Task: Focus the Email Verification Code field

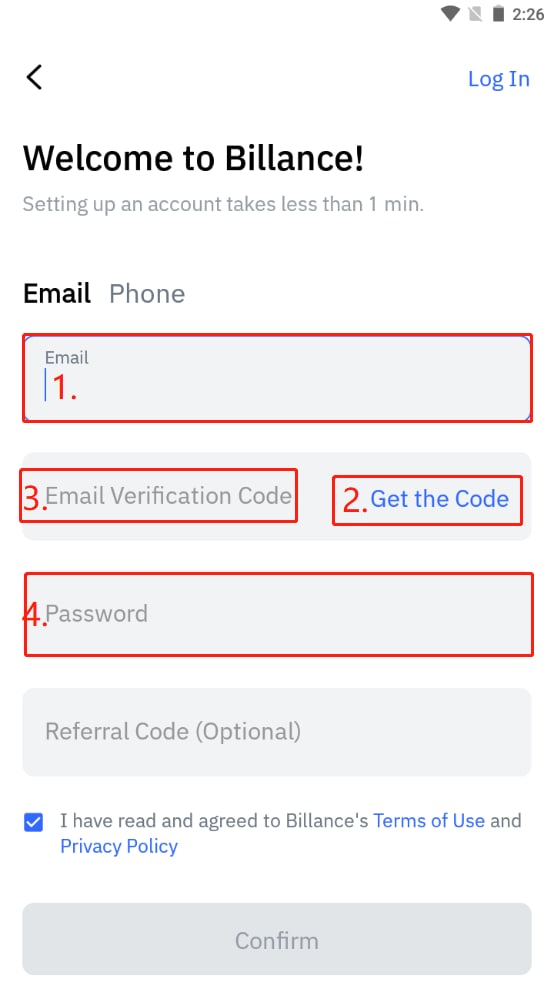Action: pyautogui.click(x=169, y=496)
